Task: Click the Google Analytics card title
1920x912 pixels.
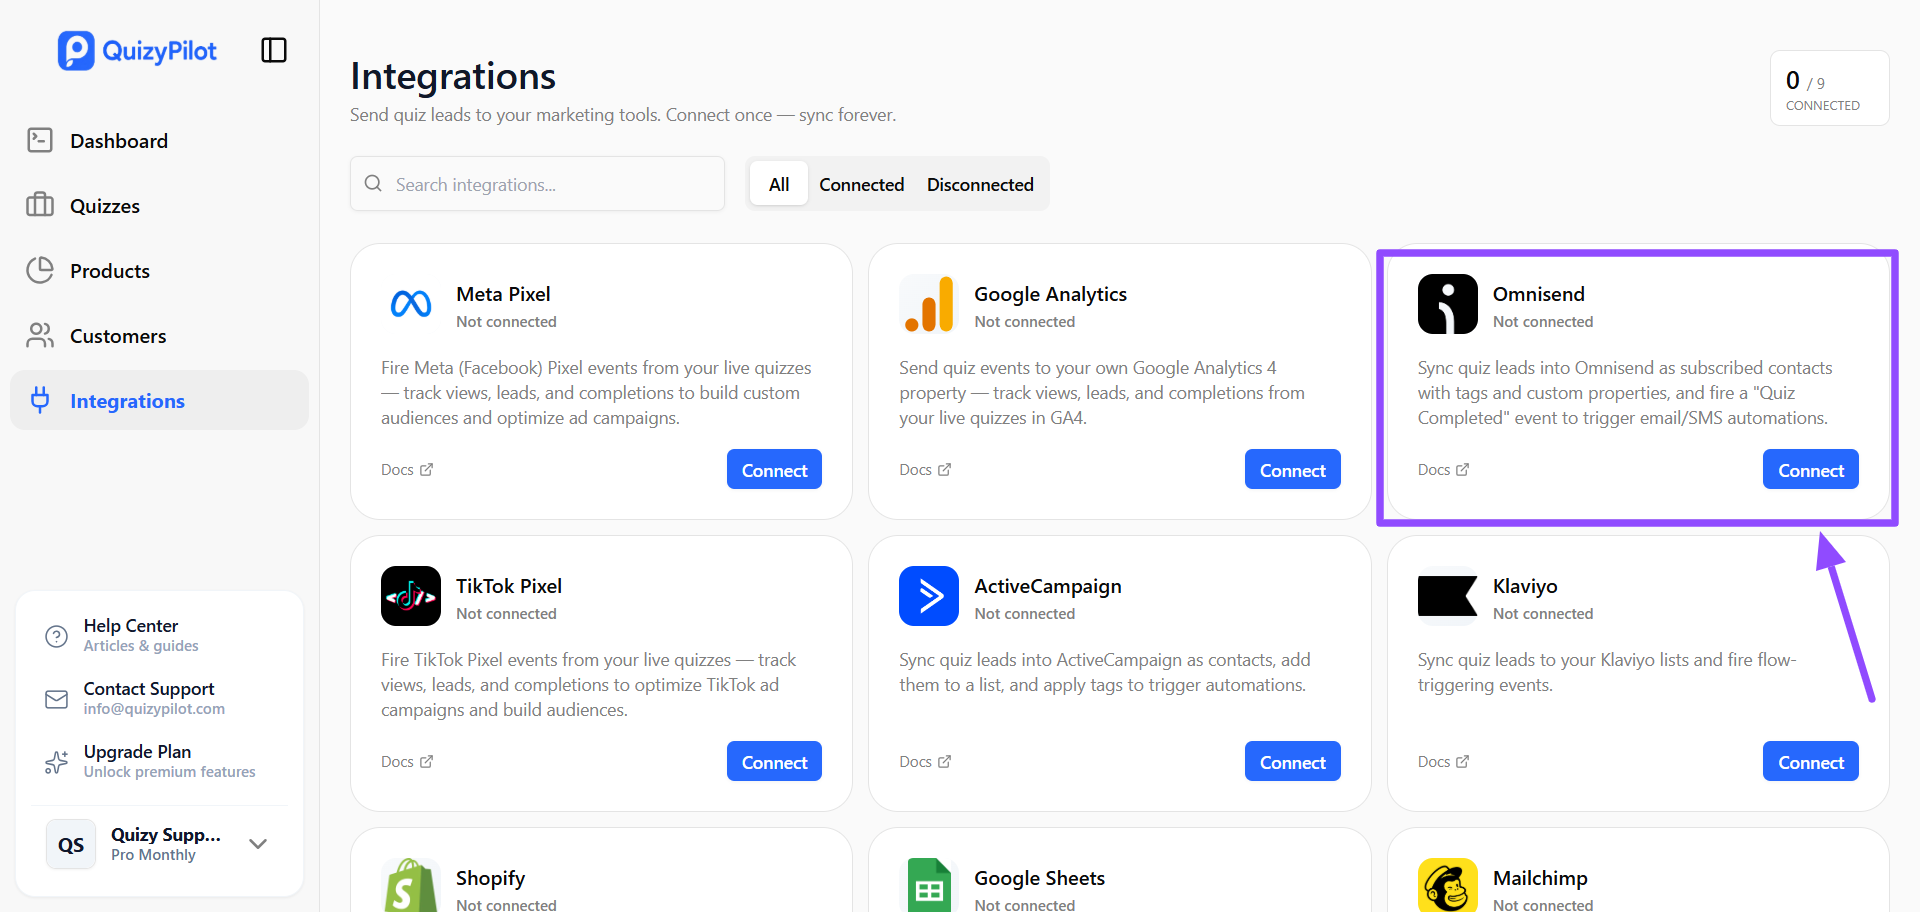Action: tap(1051, 294)
